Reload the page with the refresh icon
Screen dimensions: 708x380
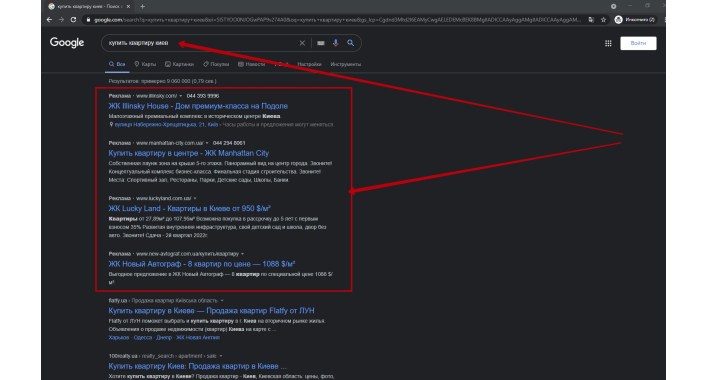73,20
